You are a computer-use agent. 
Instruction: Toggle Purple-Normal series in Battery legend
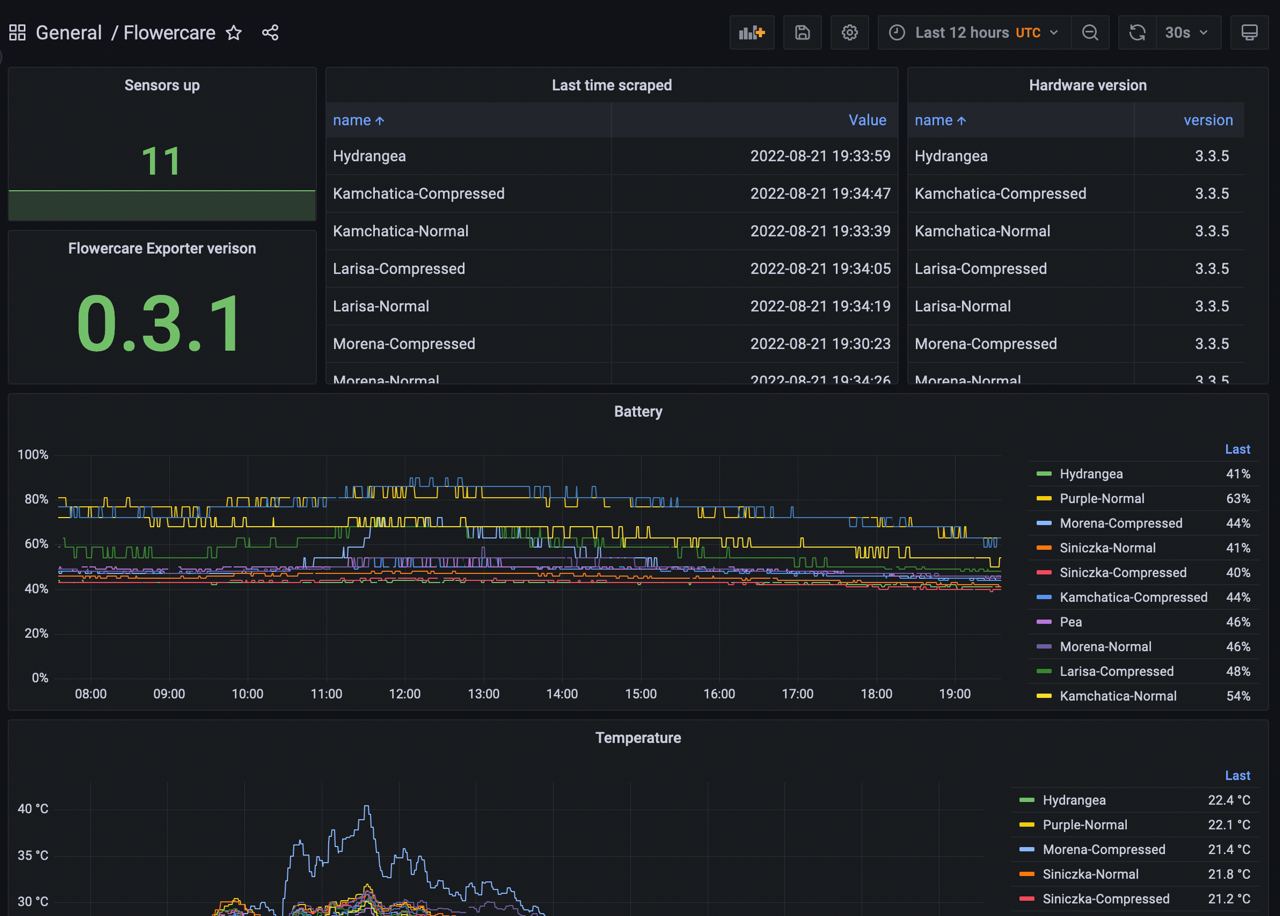coord(1101,498)
